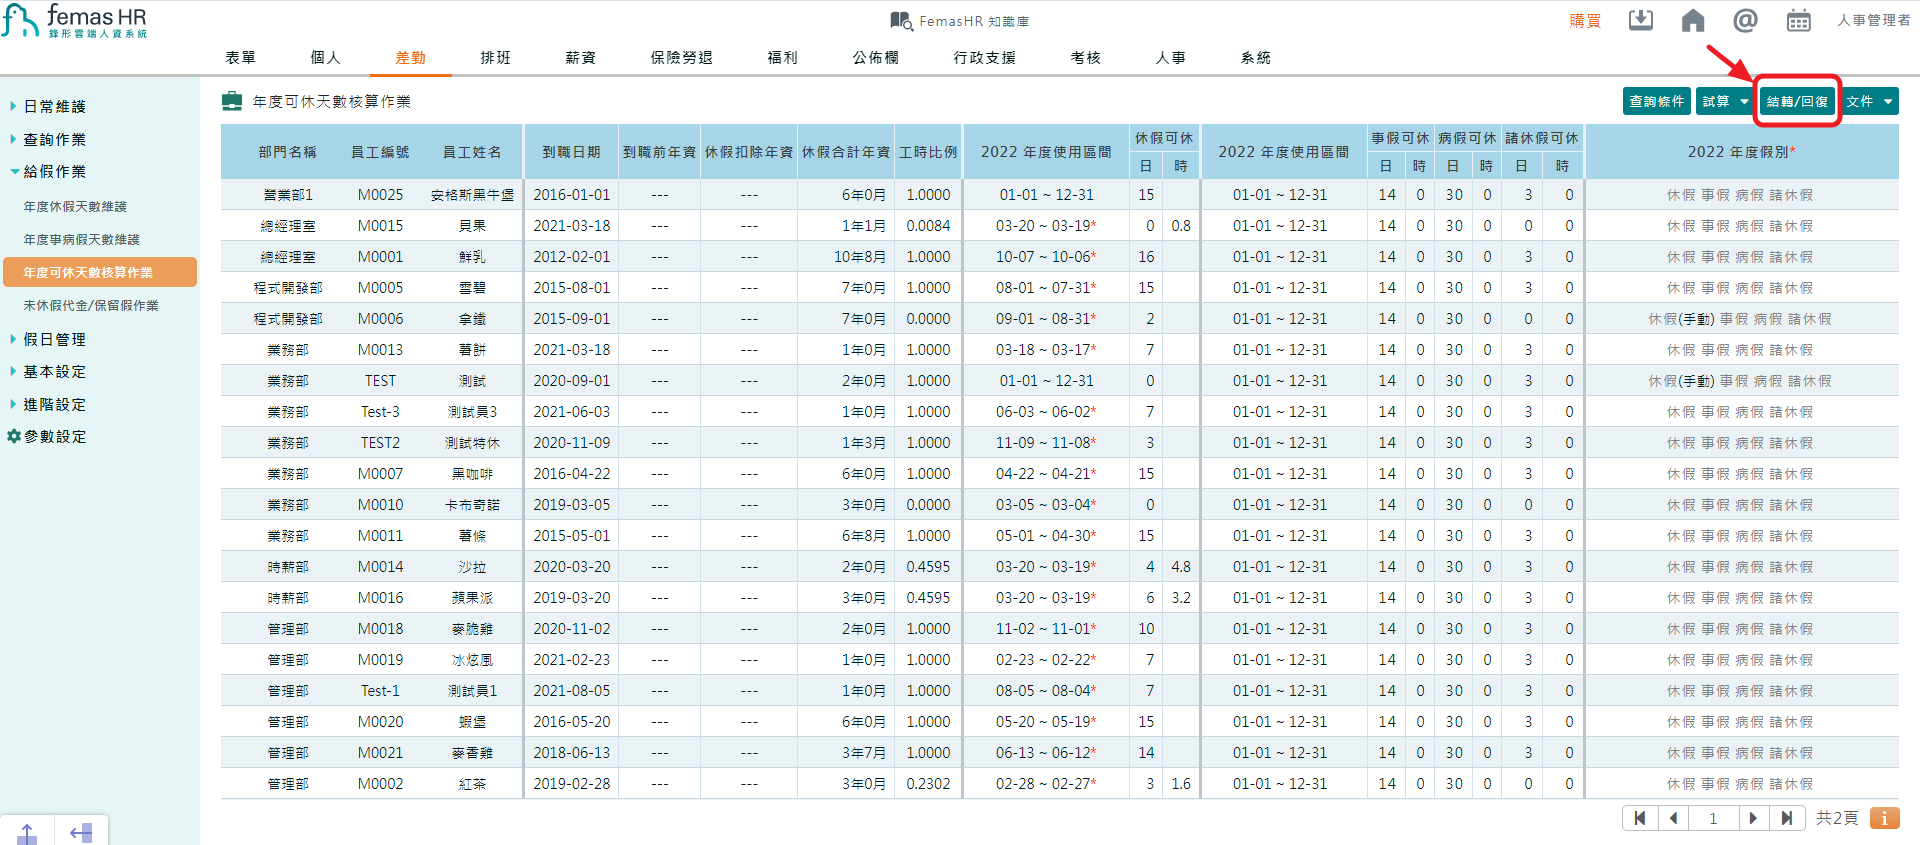Click the 查詢條件 button
Screen dimensions: 1920x845
[1656, 101]
